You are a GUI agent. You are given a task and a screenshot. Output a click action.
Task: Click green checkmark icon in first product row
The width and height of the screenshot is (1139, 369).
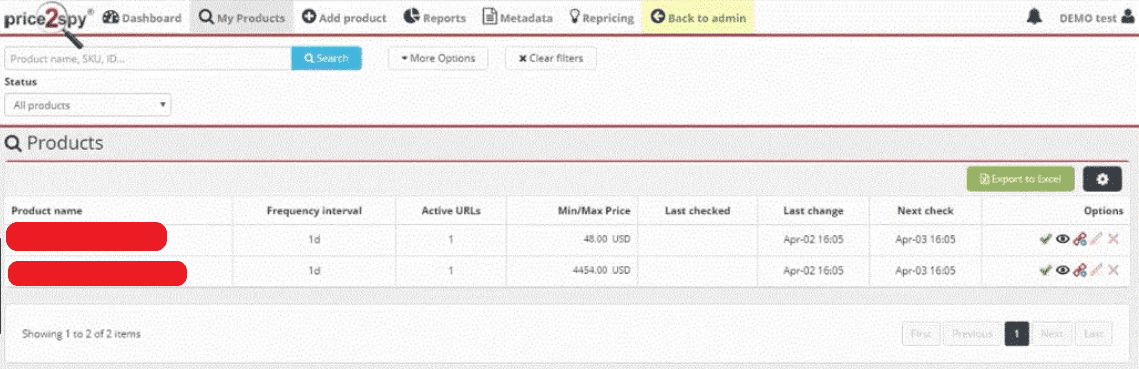[x=1045, y=239]
